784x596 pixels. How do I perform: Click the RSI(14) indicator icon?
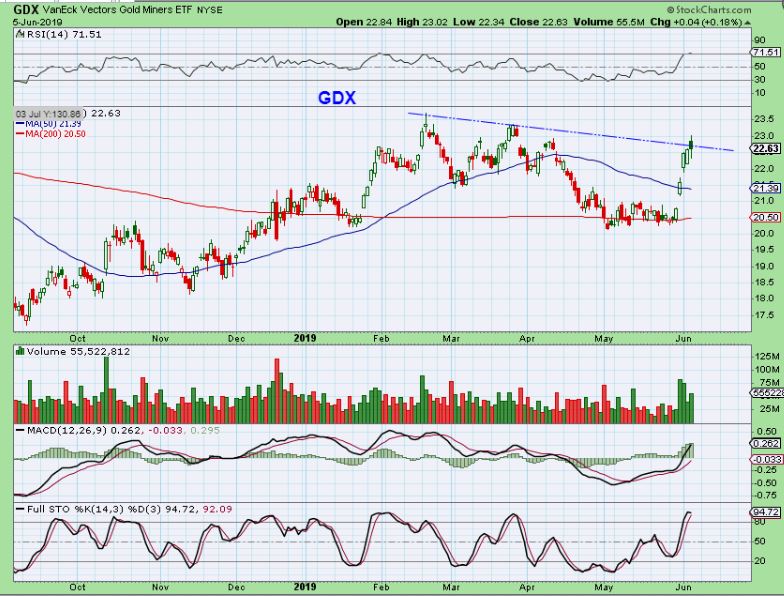[20, 34]
